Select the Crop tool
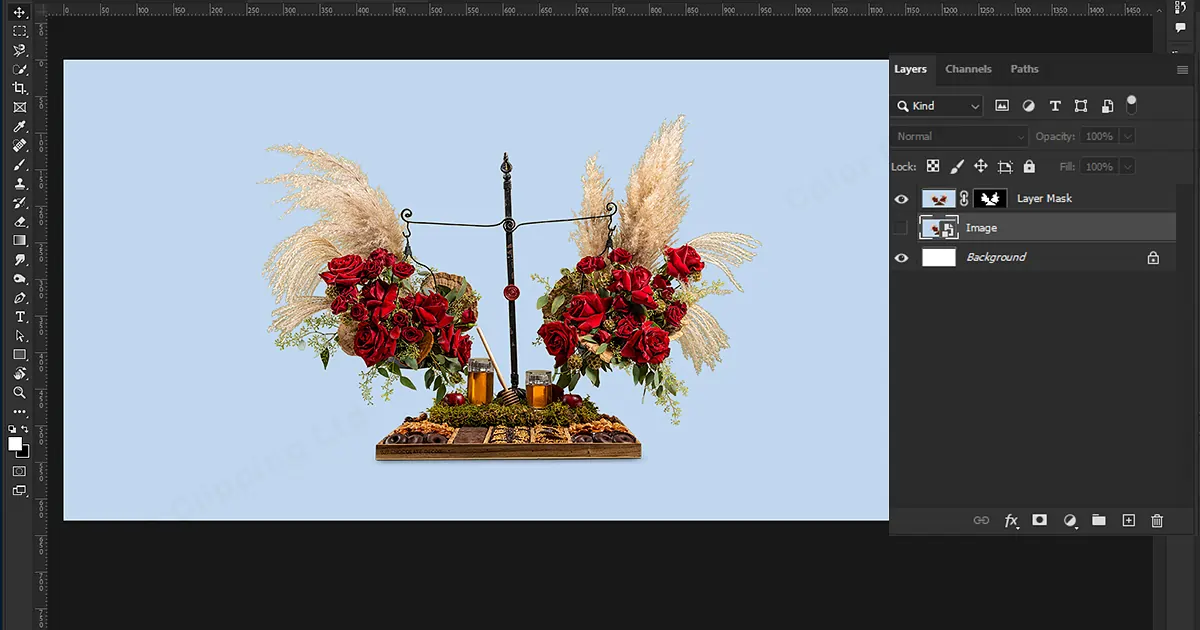The image size is (1200, 630). 19,85
